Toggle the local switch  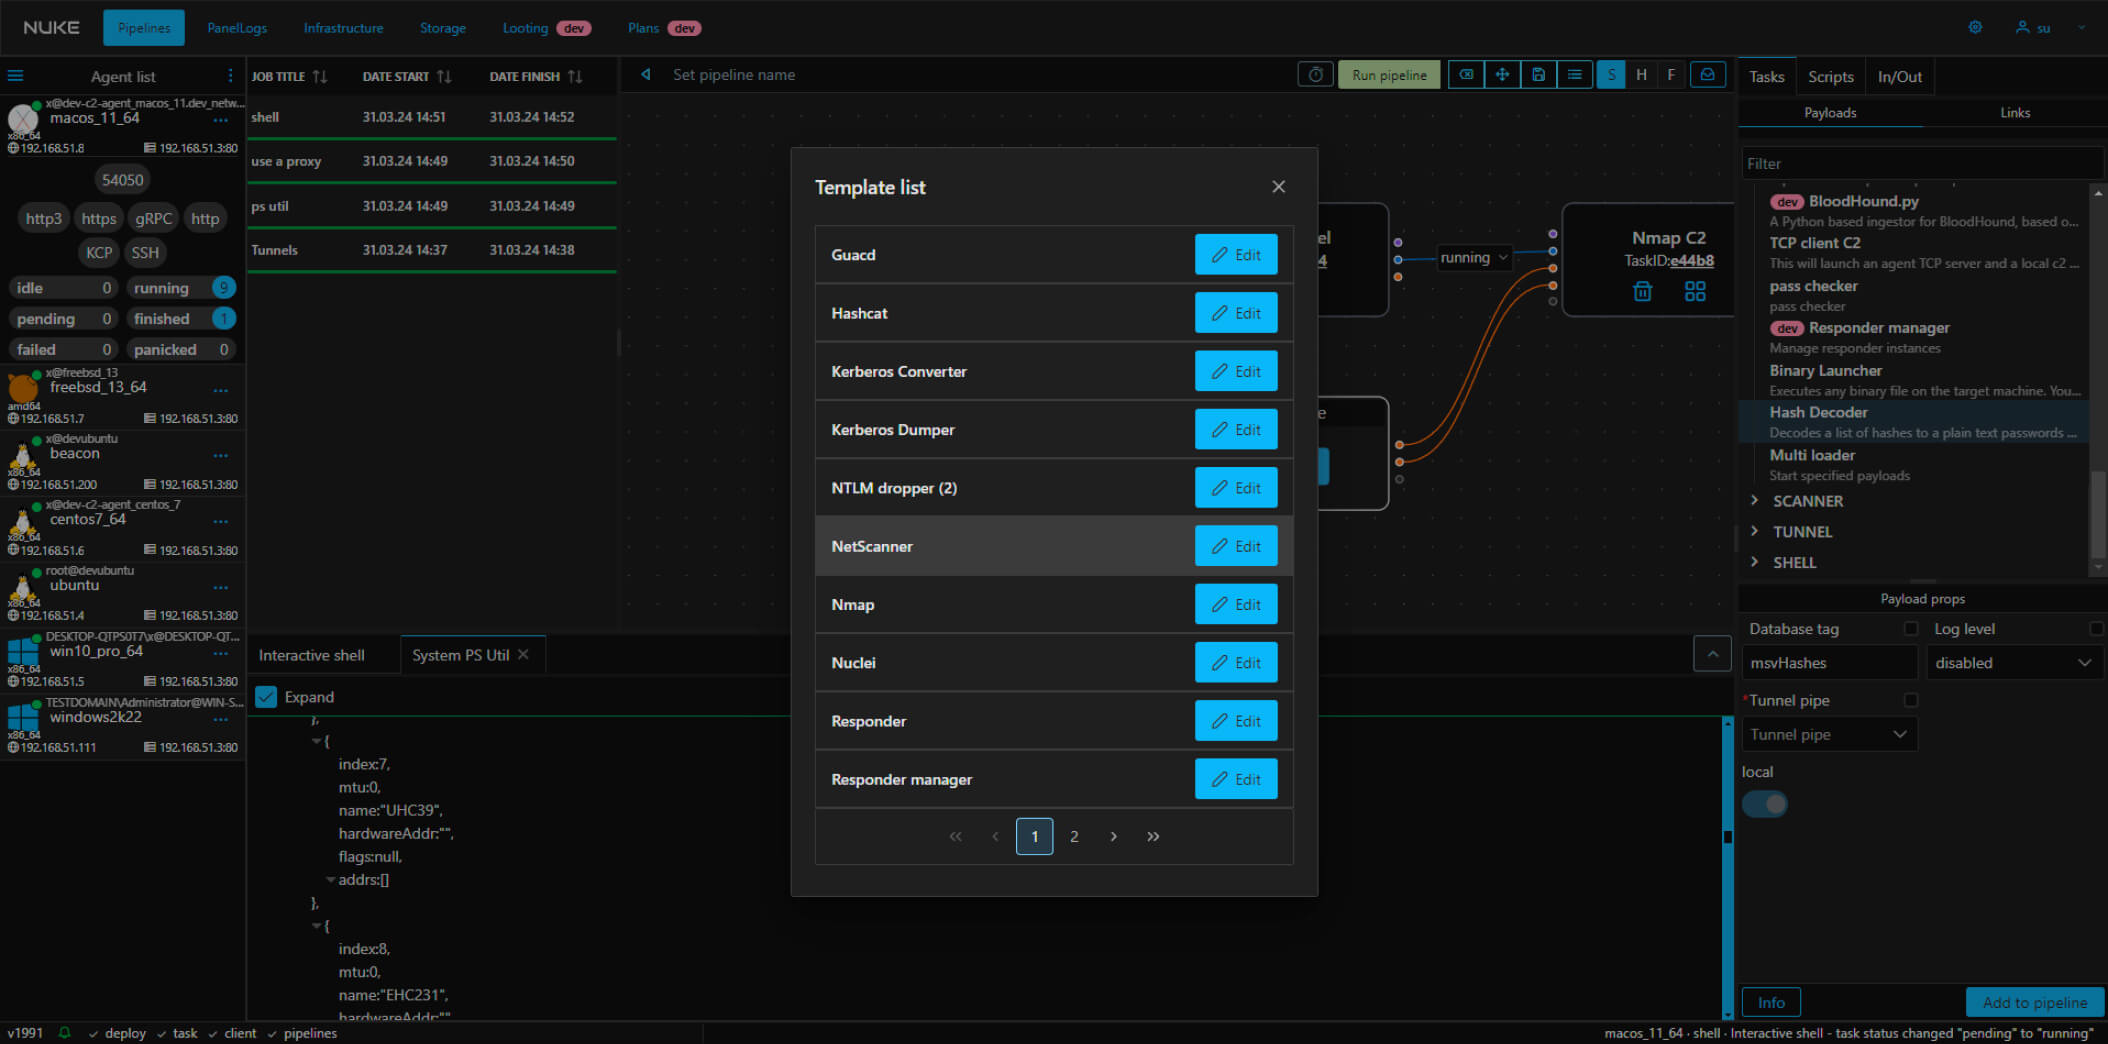pyautogui.click(x=1765, y=804)
